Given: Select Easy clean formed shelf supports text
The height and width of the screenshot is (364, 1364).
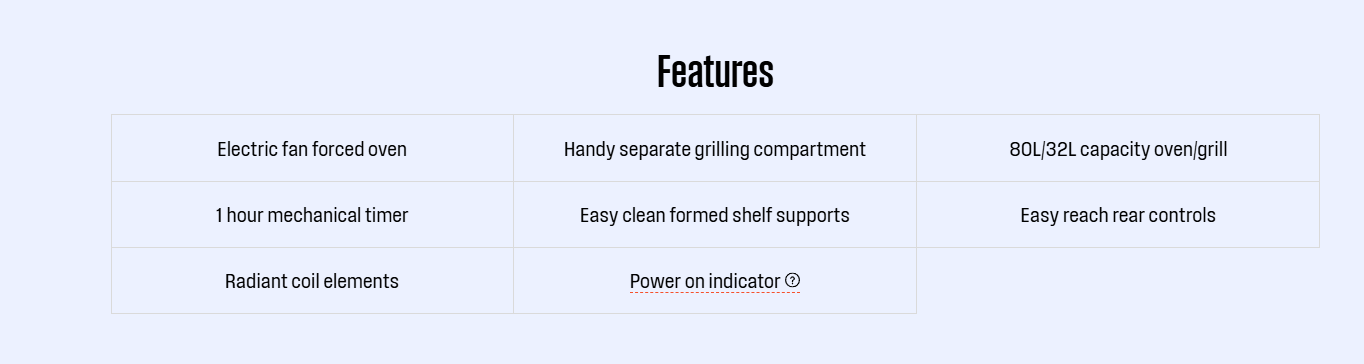Looking at the screenshot, I should (715, 215).
